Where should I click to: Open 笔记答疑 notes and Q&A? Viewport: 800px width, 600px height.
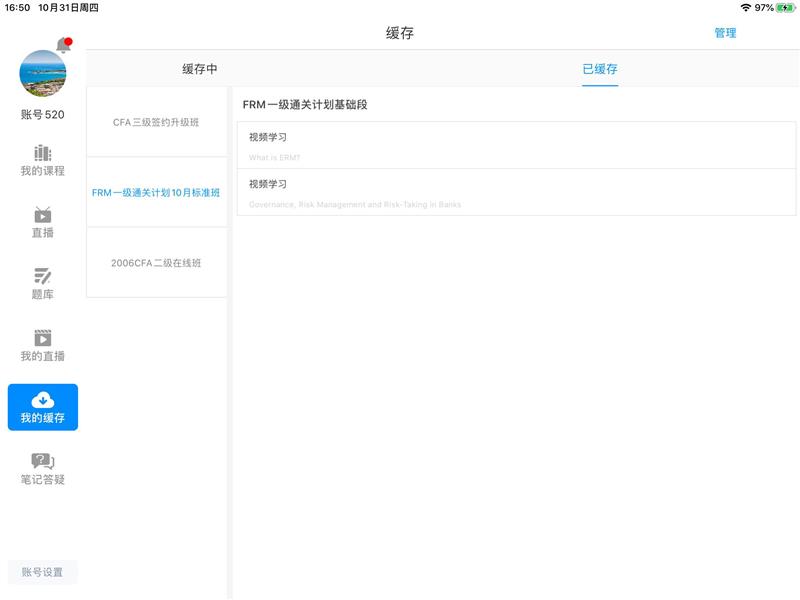(43, 469)
